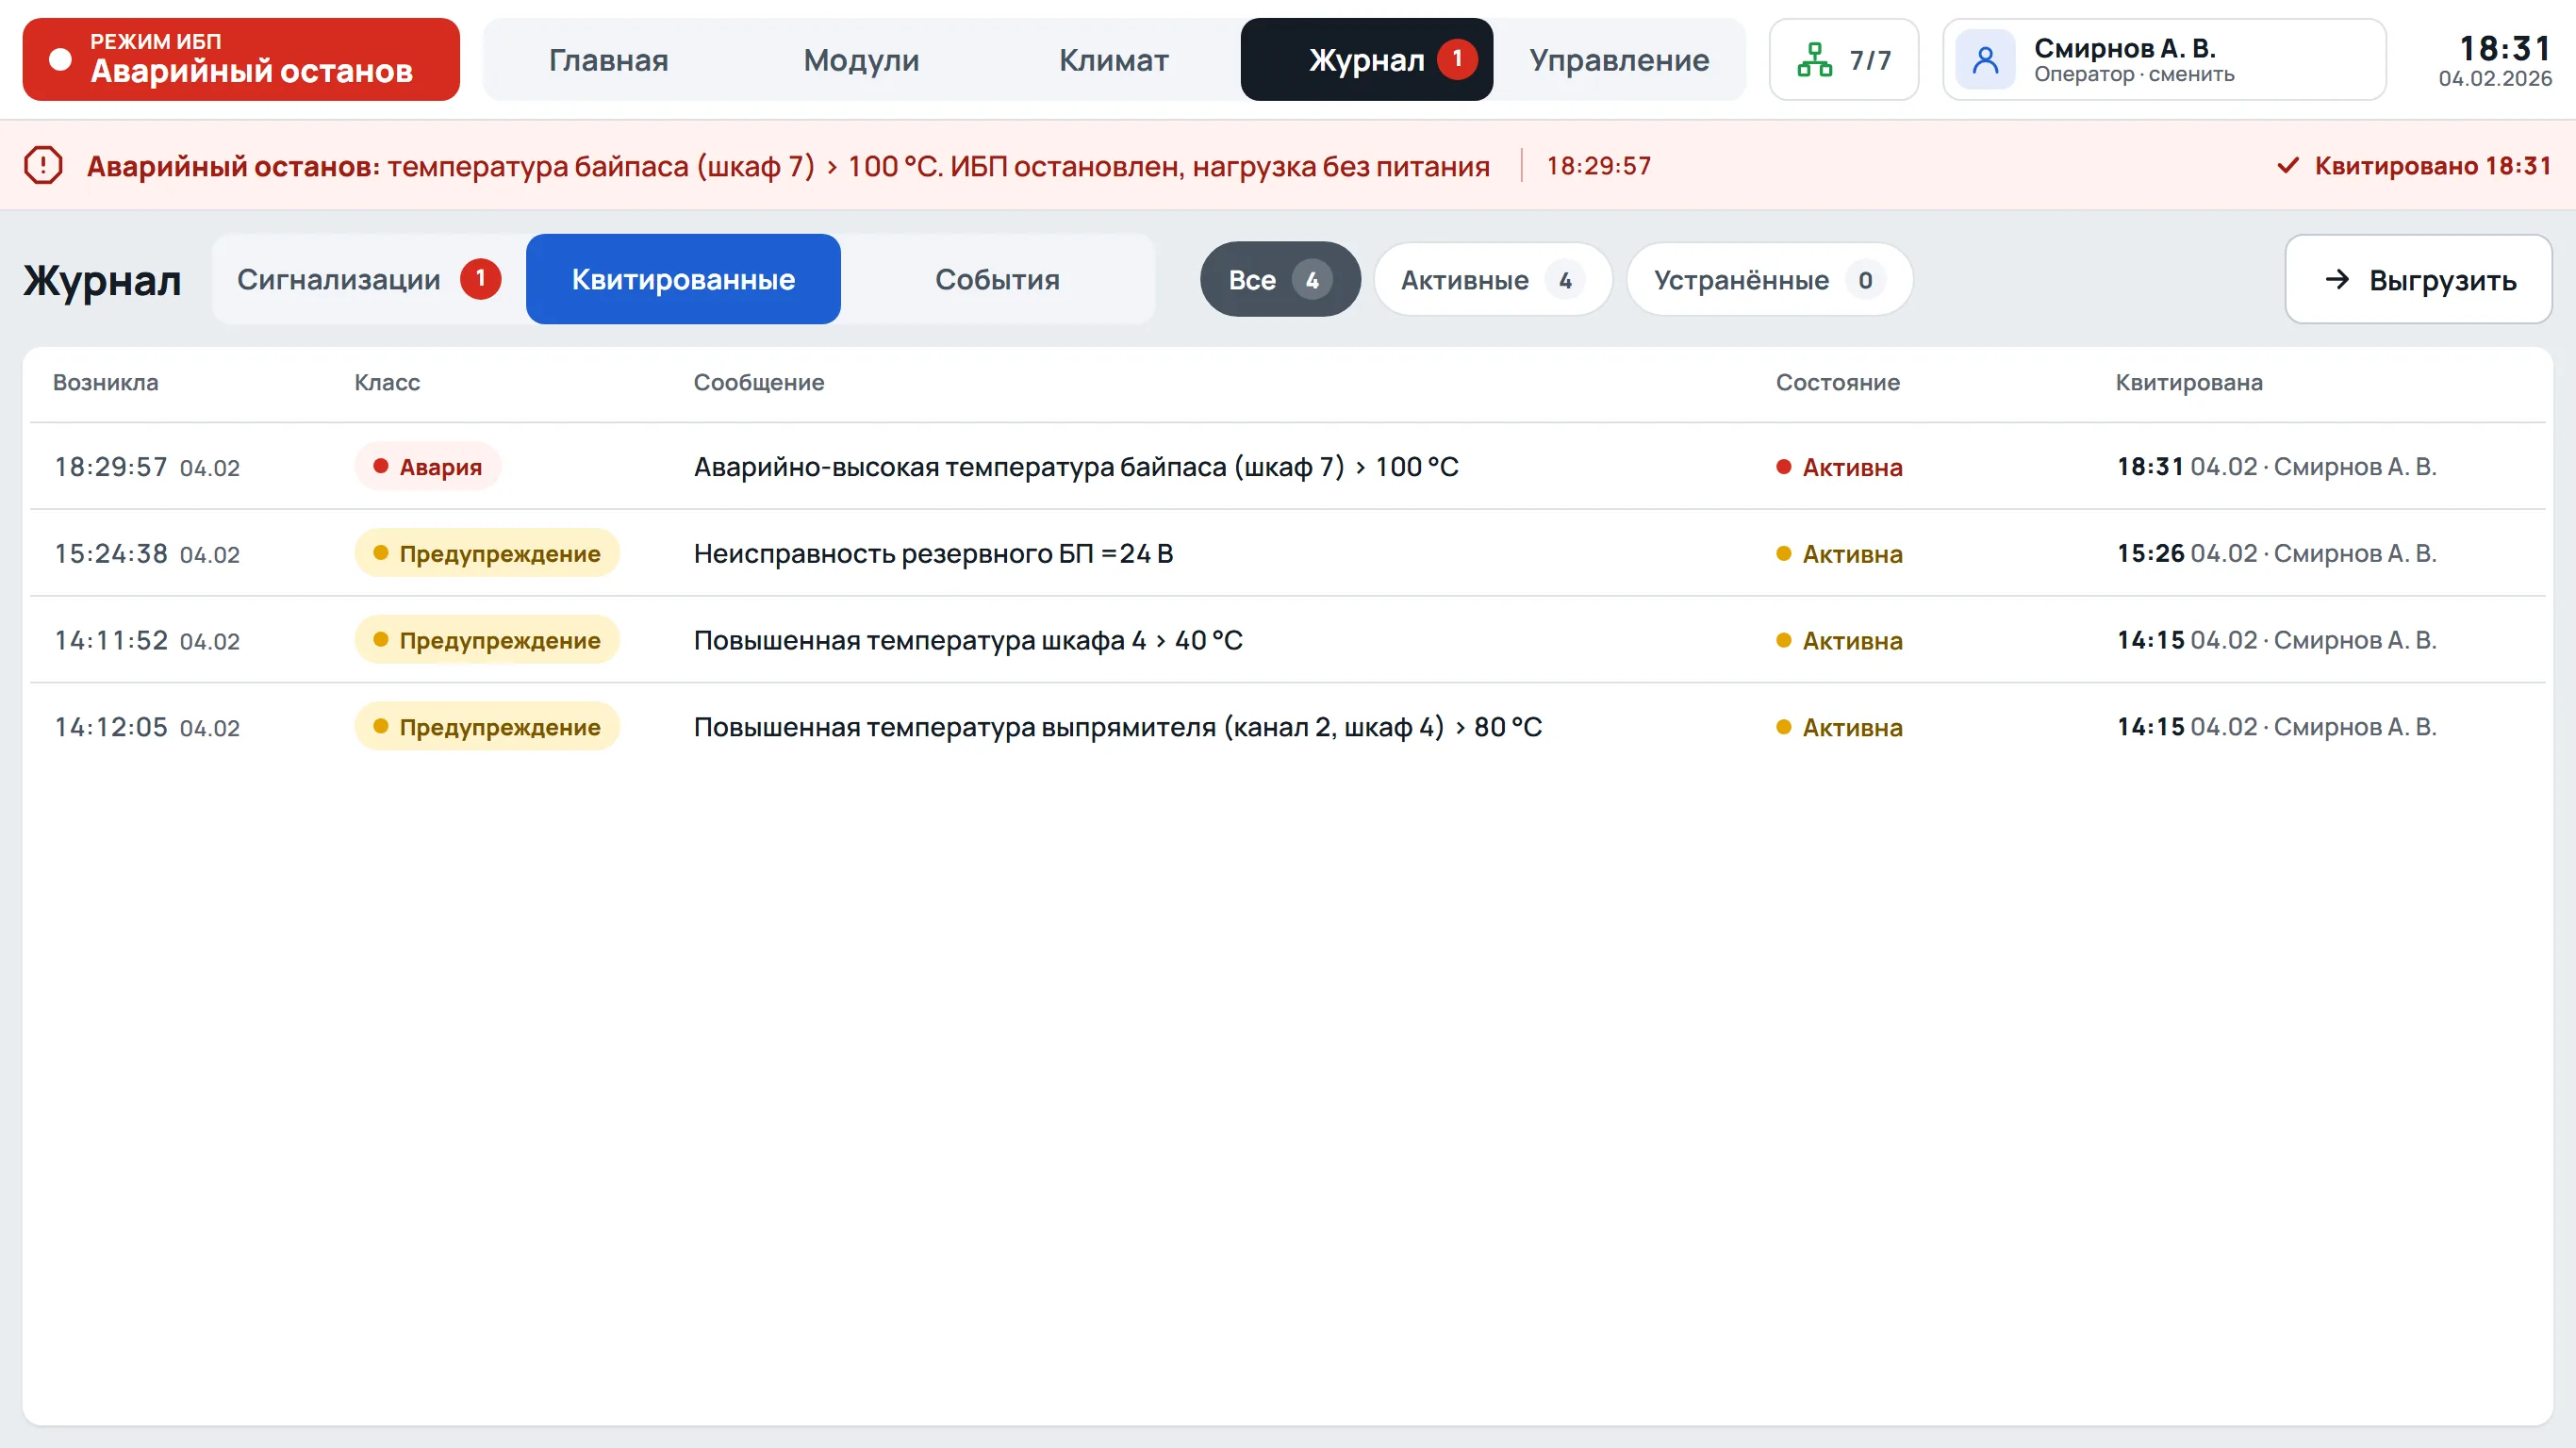2576x1448 pixels.
Task: Select the Все filter chip
Action: click(1279, 279)
